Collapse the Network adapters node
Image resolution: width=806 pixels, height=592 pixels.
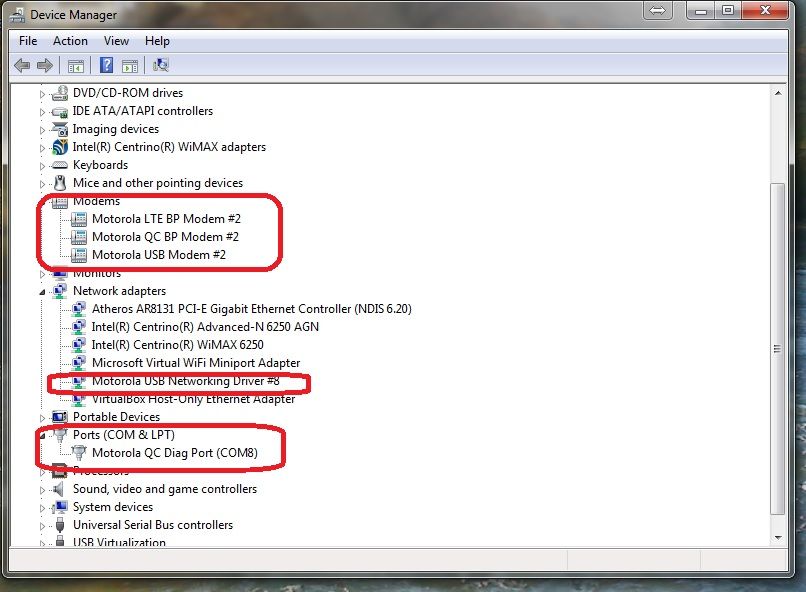(42, 292)
